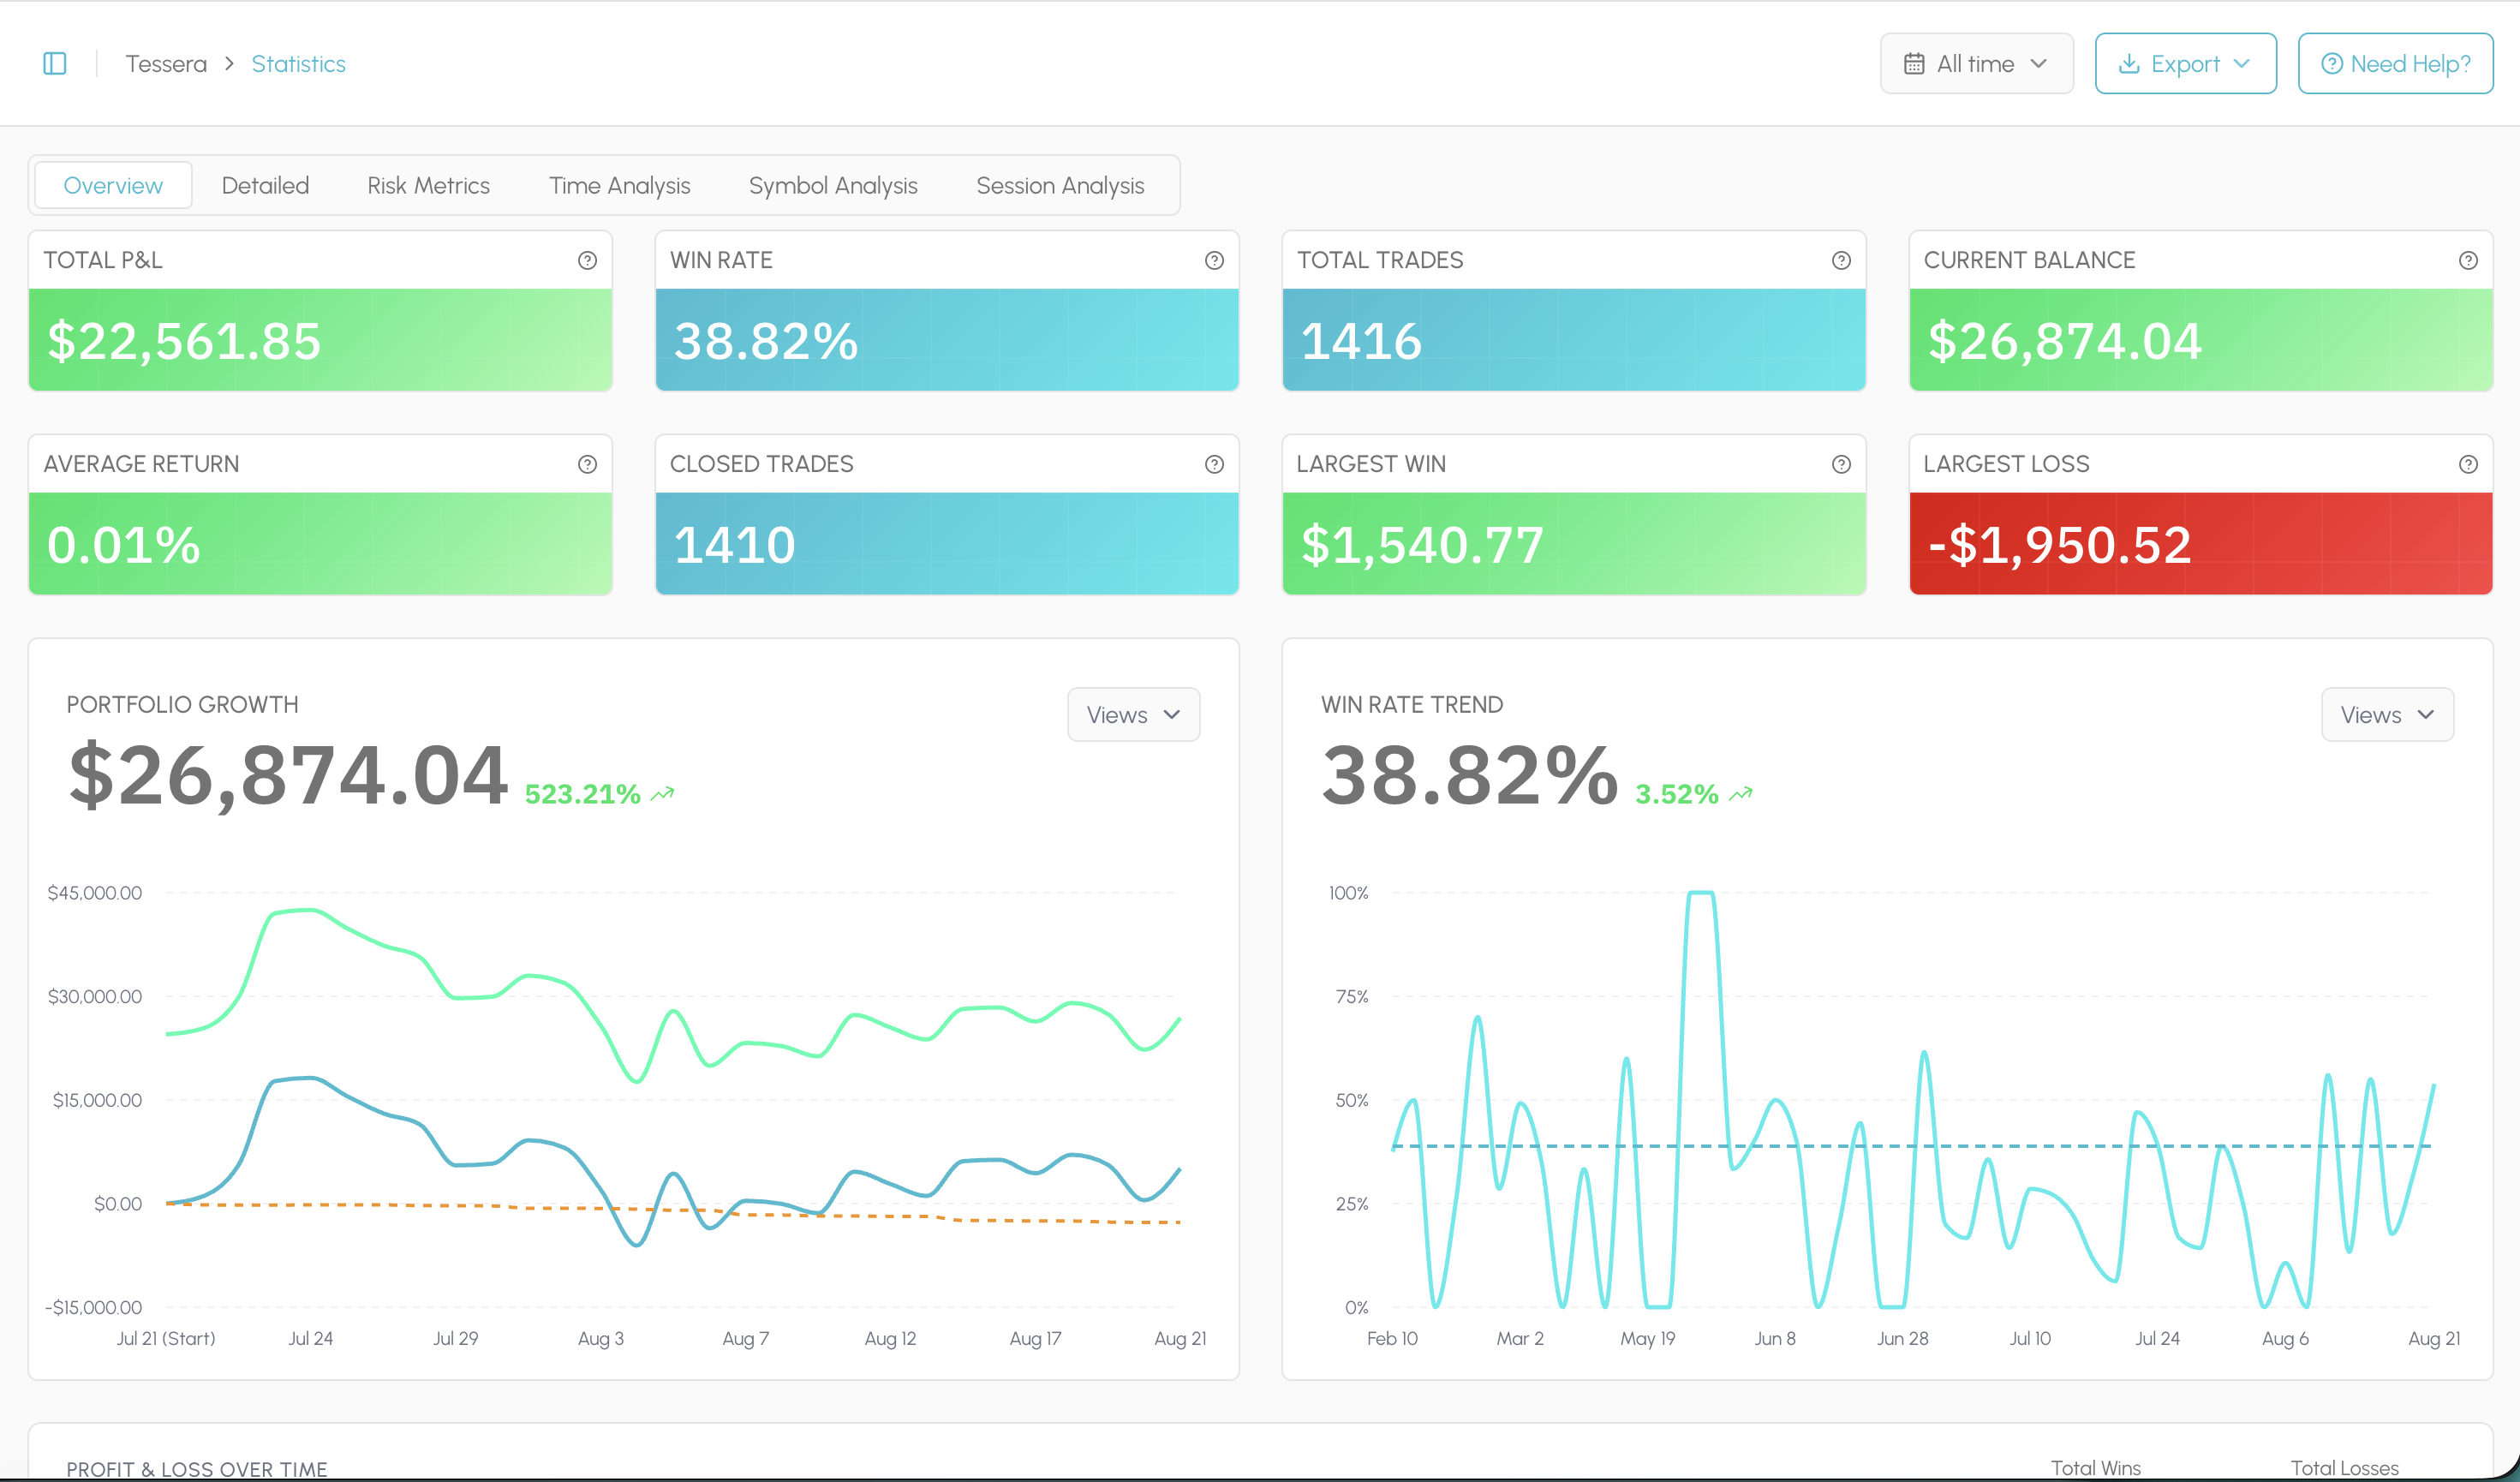Viewport: 2520px width, 1482px height.
Task: Click the PORTFOLIO GROWTH chart title
Action: pos(182,704)
